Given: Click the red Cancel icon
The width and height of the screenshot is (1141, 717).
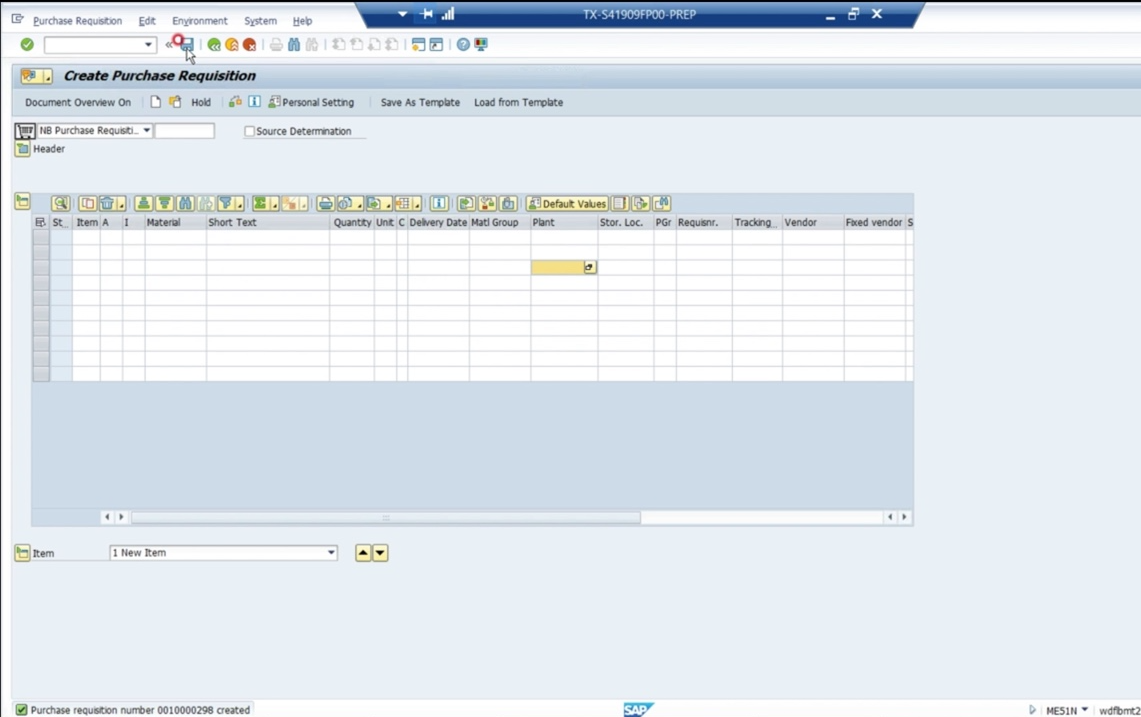Looking at the screenshot, I should pyautogui.click(x=250, y=45).
